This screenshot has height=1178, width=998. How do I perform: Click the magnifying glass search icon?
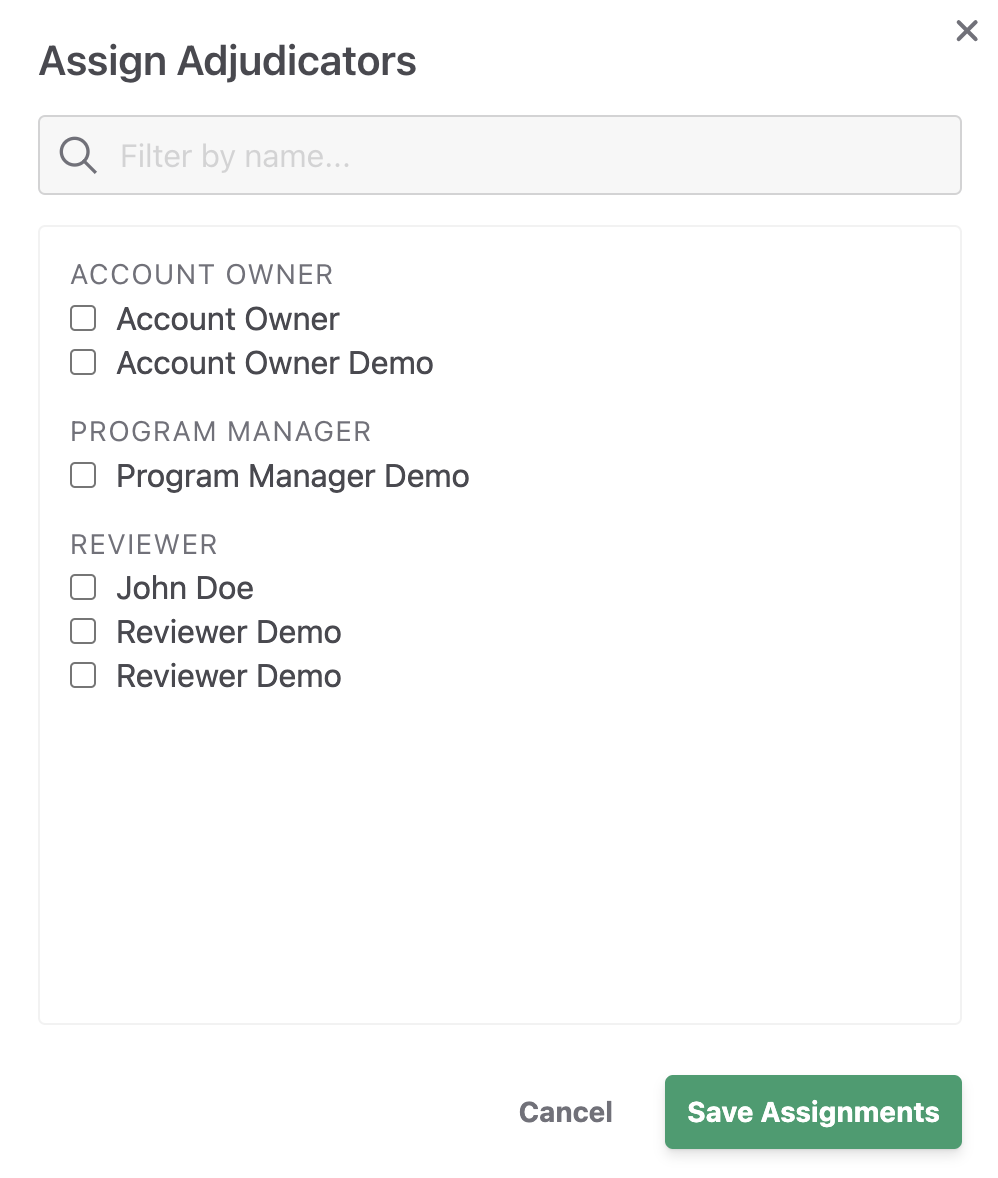tap(78, 156)
